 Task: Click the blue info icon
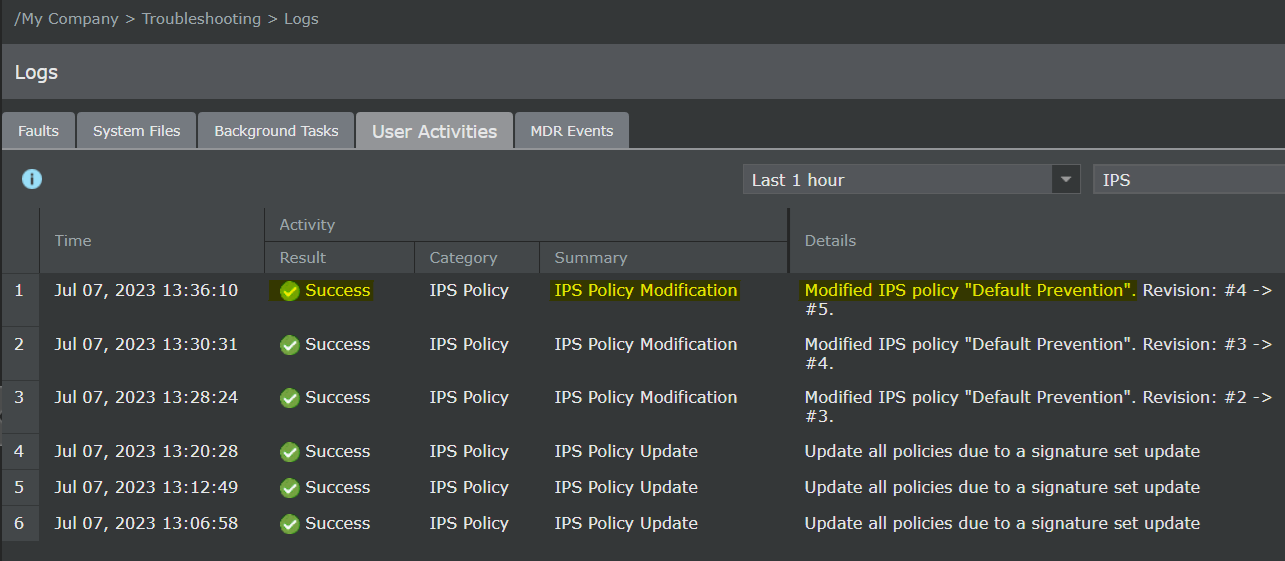pyautogui.click(x=32, y=179)
